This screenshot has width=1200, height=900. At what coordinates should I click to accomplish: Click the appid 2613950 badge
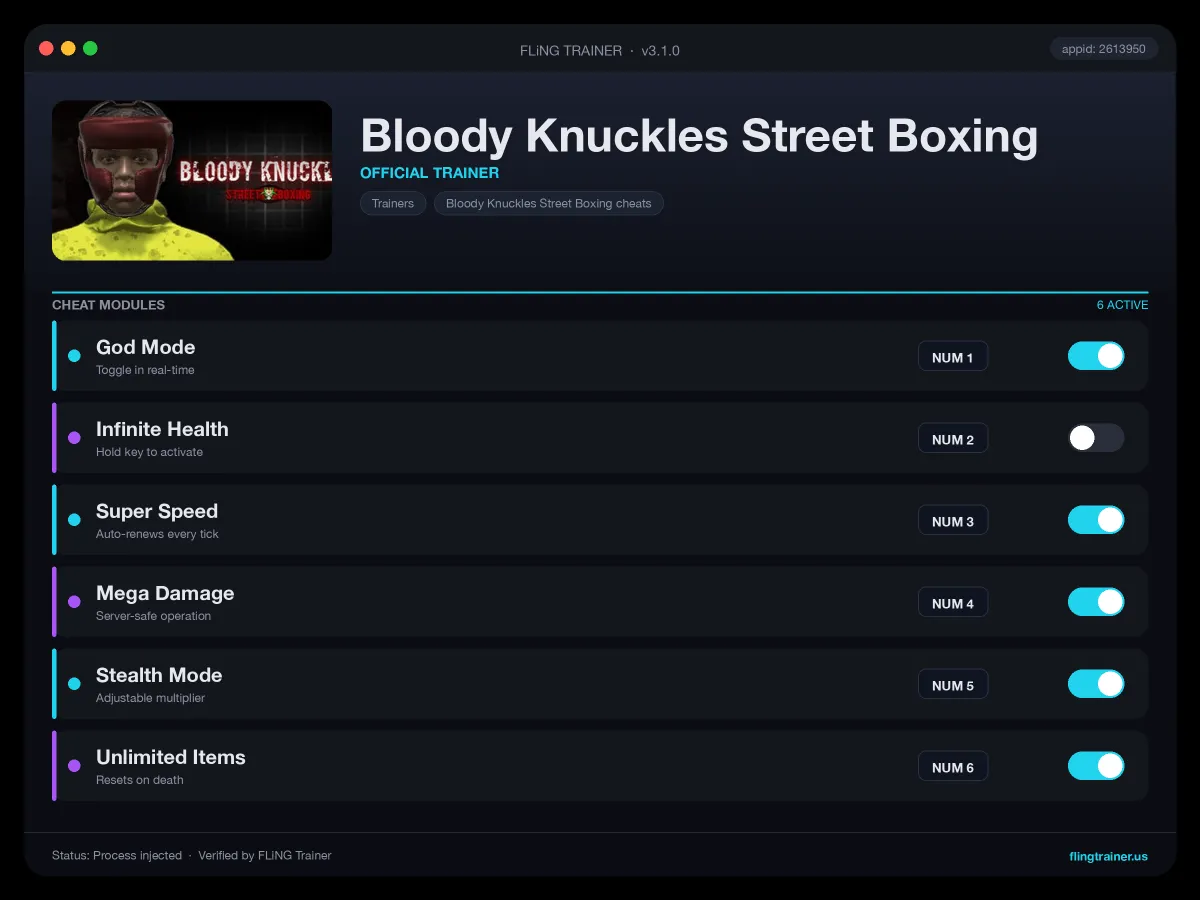coord(1104,49)
